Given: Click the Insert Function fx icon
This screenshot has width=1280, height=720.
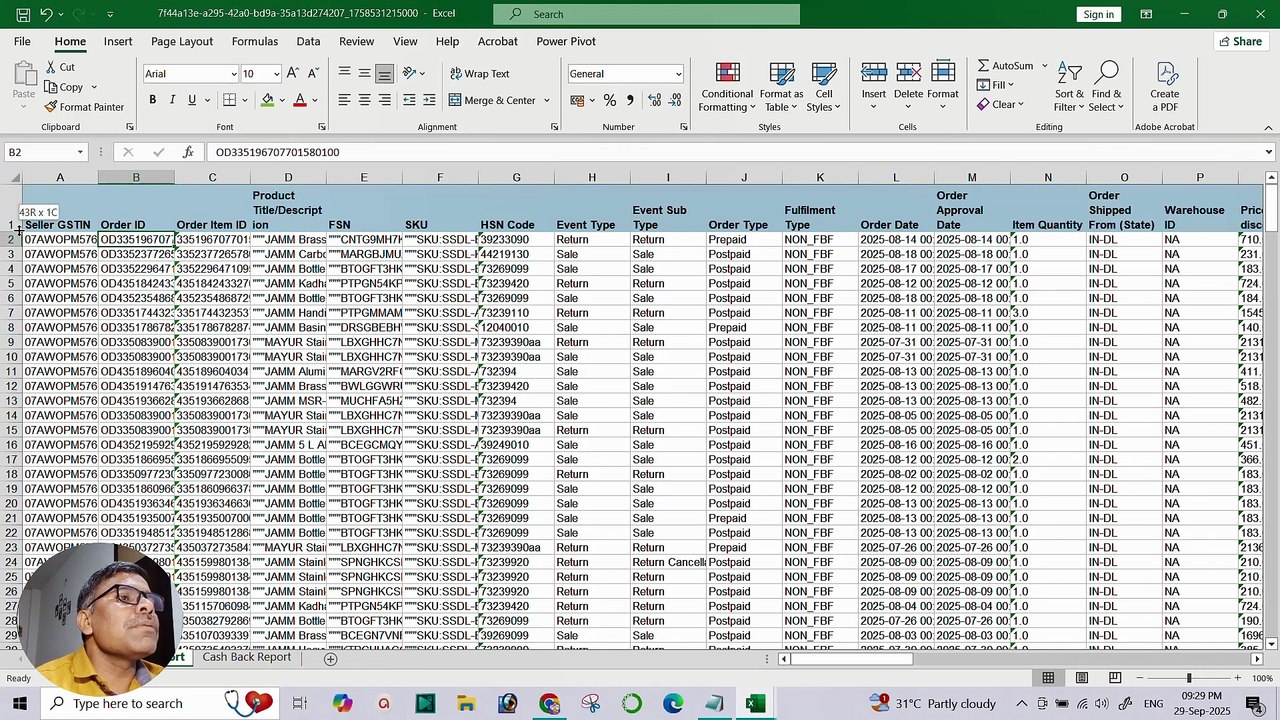Looking at the screenshot, I should (188, 152).
